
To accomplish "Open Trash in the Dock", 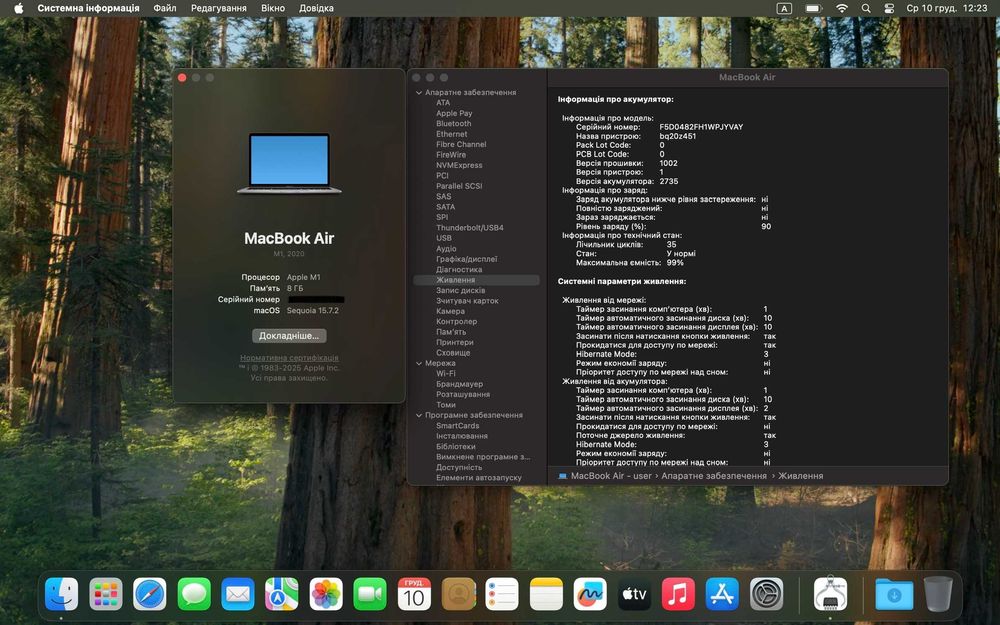I will [938, 594].
